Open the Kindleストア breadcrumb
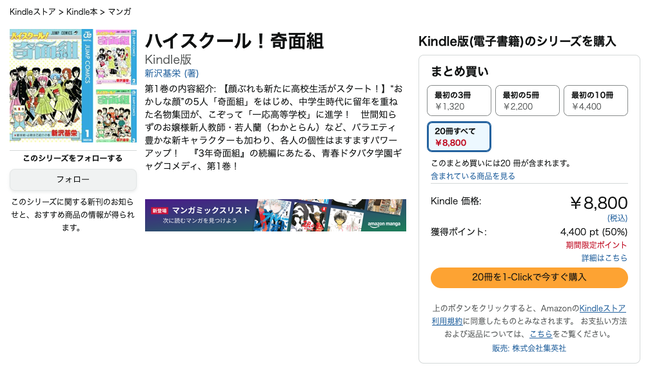This screenshot has height=370, width=650. (x=32, y=12)
